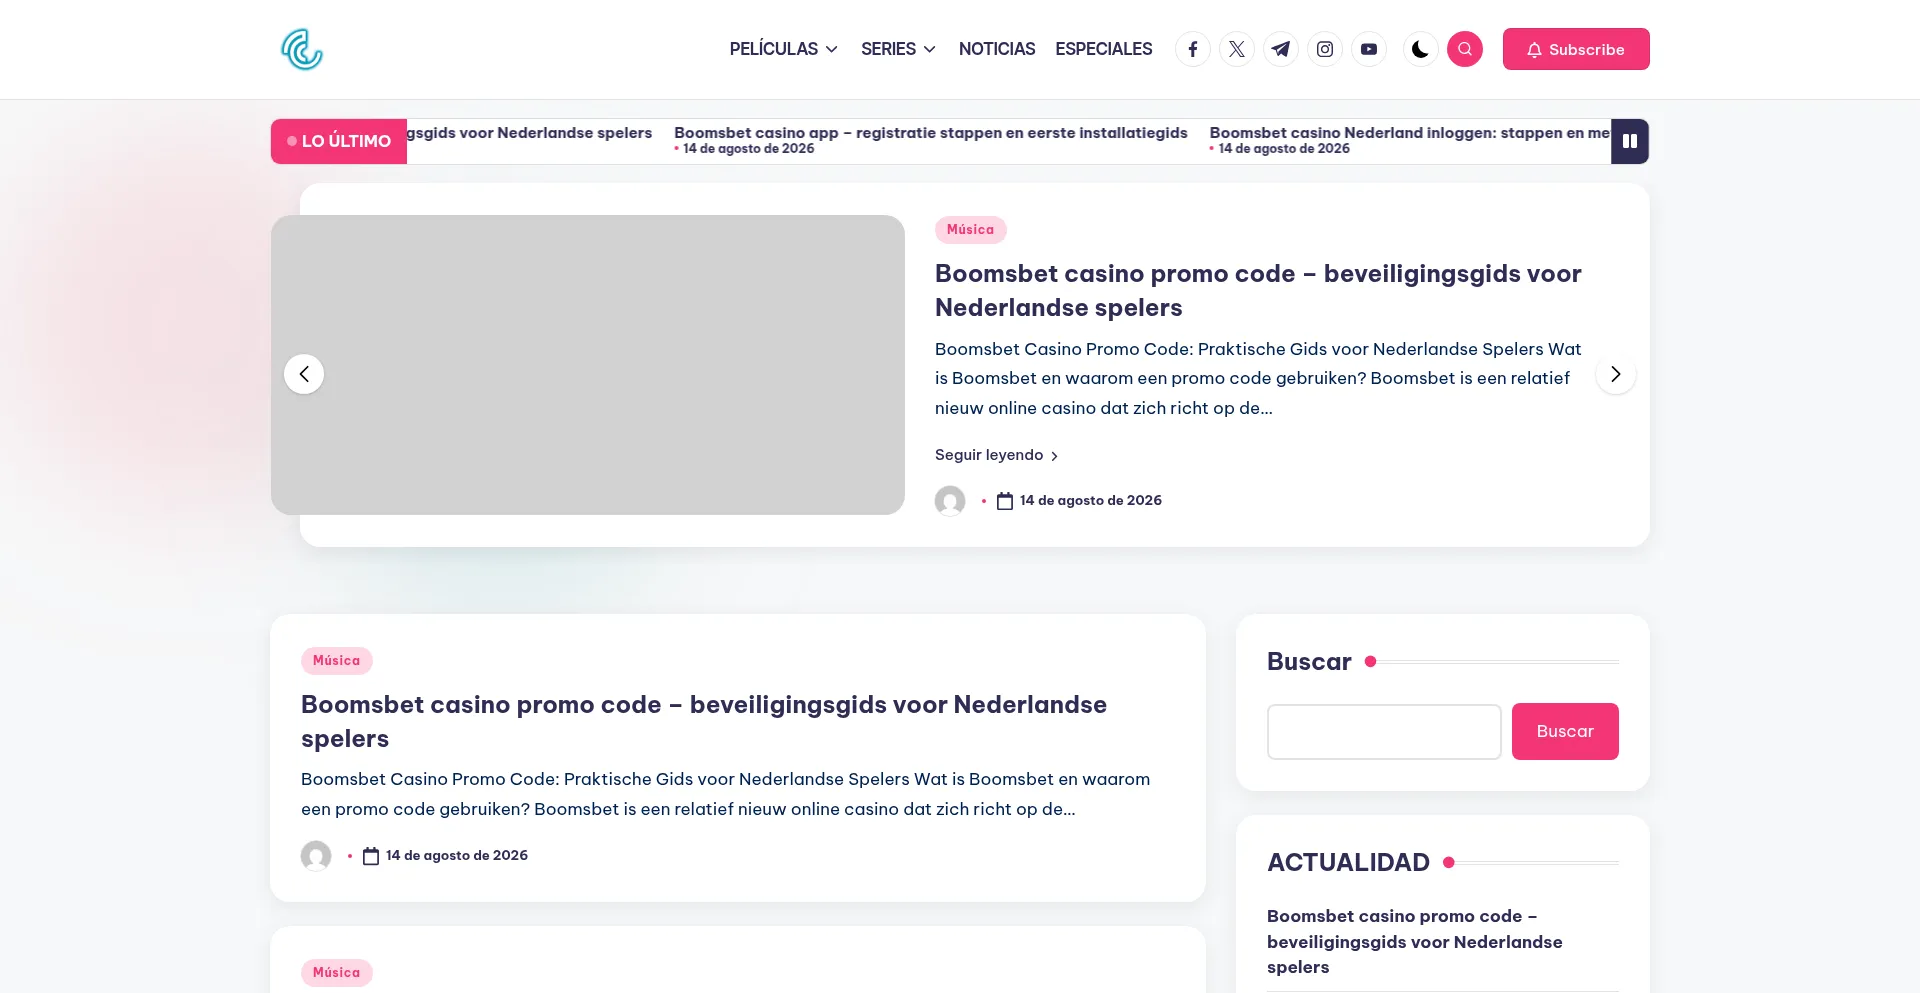
Task: Show the next slide in the featured carousel
Action: [x=1616, y=374]
